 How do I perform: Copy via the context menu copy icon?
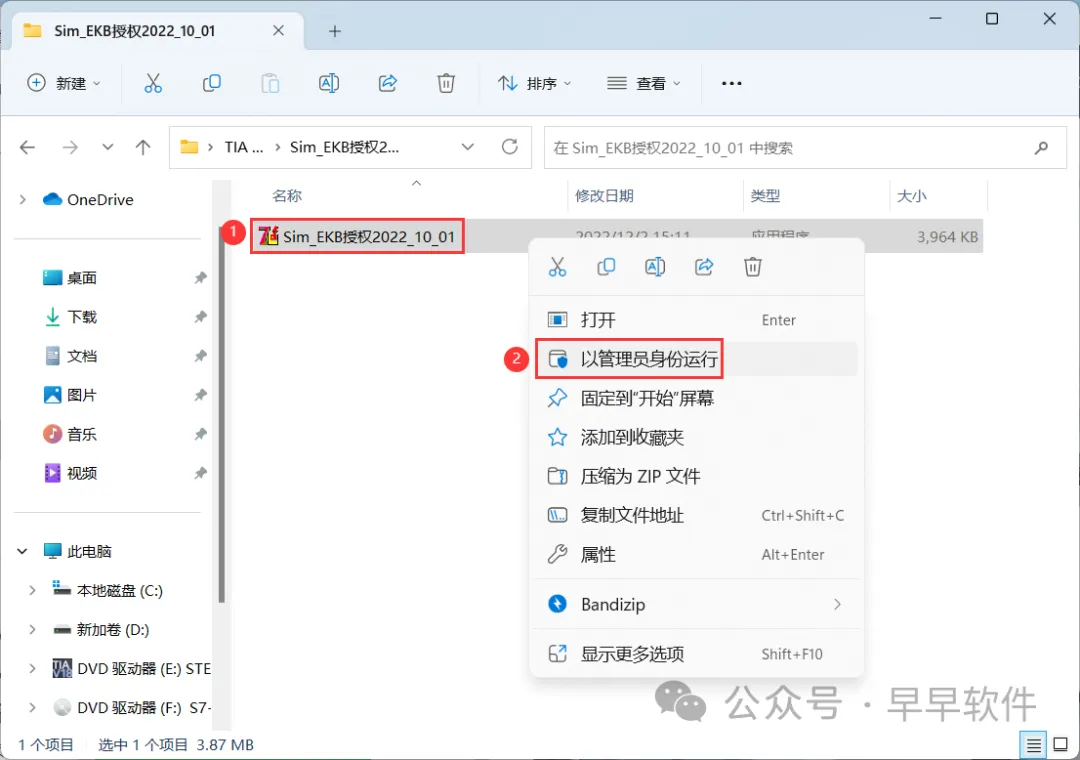point(606,267)
